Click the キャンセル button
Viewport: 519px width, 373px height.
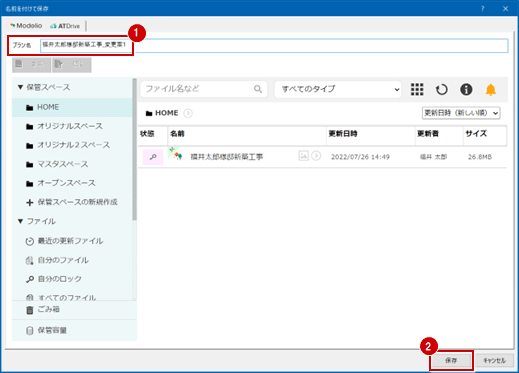click(x=494, y=360)
